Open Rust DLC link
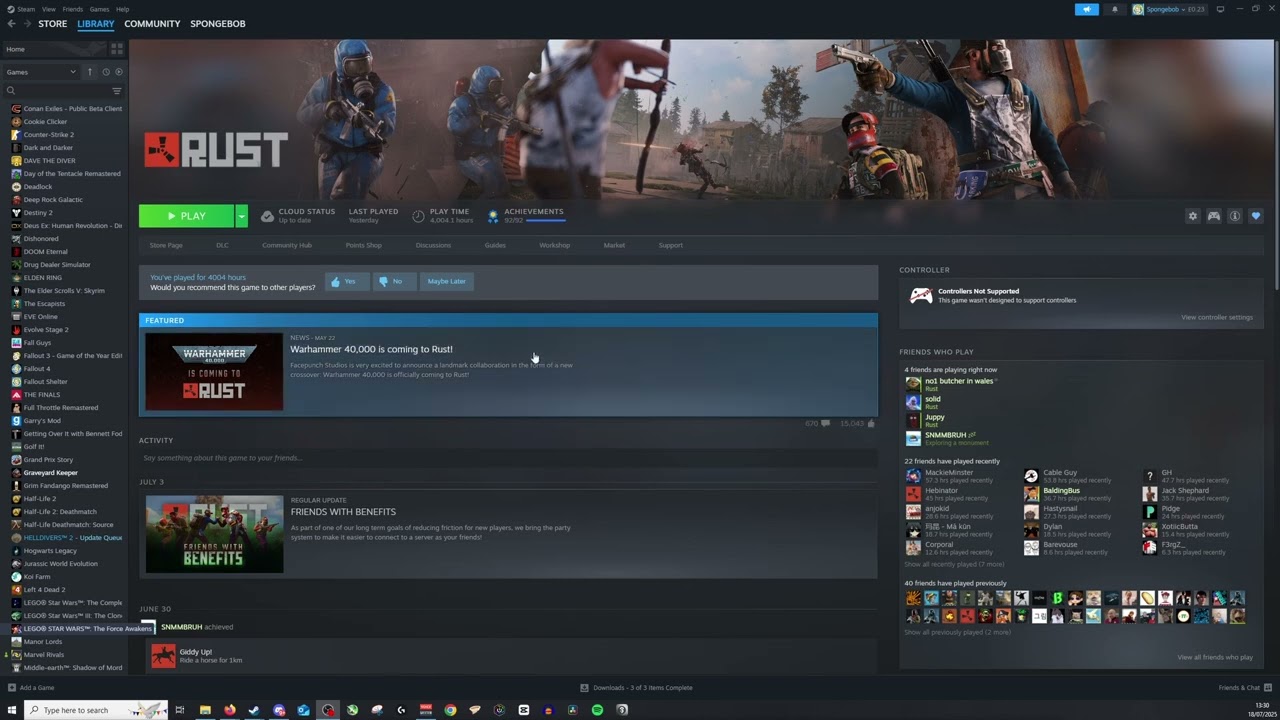This screenshot has width=1280, height=720. 222,245
